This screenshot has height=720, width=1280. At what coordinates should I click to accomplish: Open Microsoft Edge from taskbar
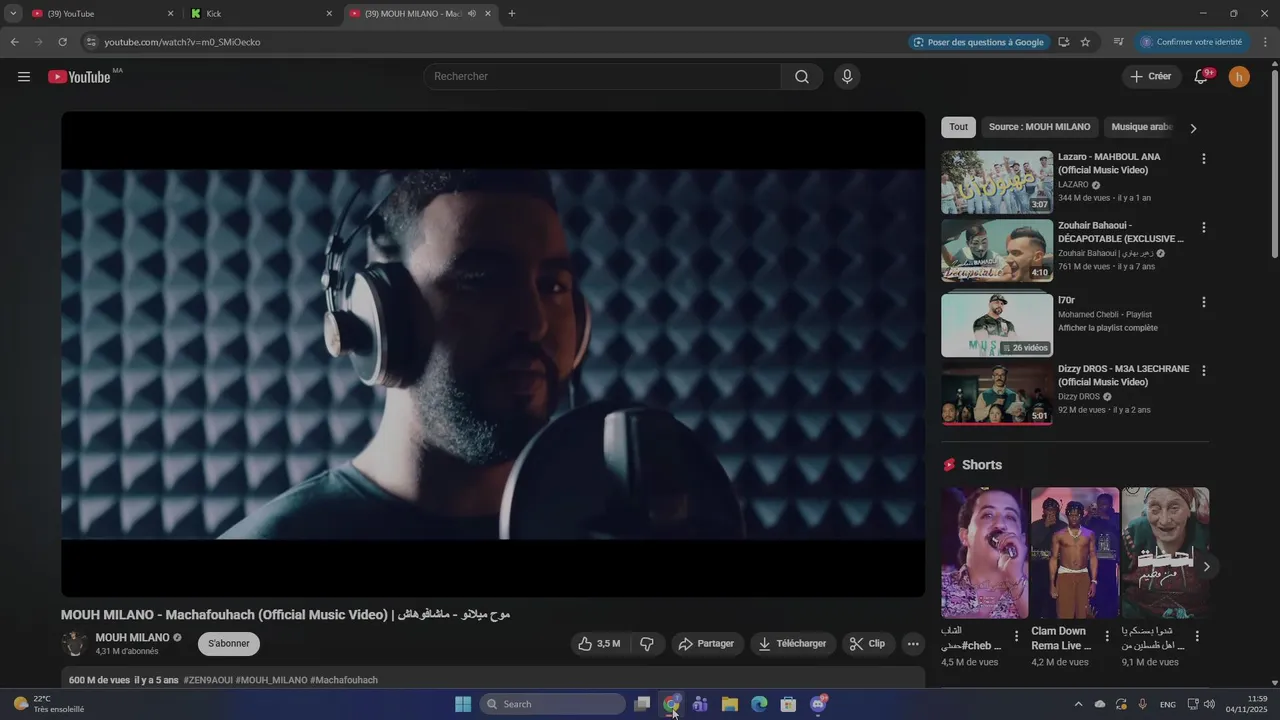click(759, 704)
